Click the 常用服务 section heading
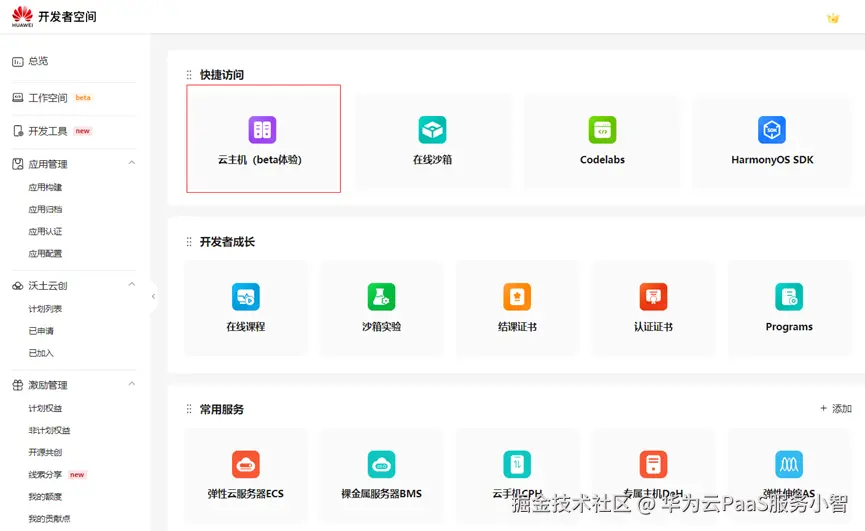This screenshot has height=531, width=865. 222,409
